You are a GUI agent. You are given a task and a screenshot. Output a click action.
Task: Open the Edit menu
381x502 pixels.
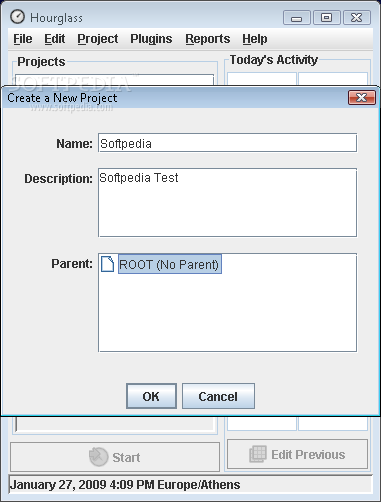[x=55, y=39]
